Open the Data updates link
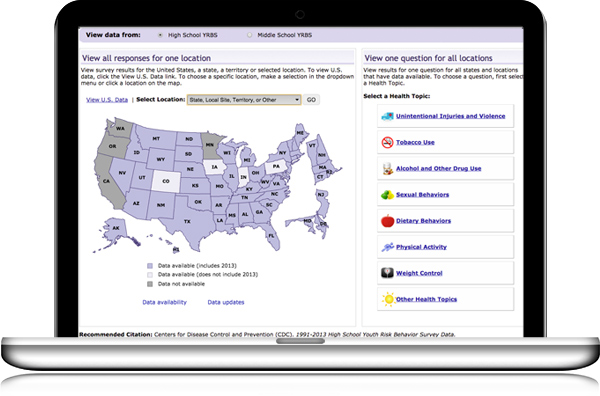This screenshot has width=600, height=396. click(226, 302)
